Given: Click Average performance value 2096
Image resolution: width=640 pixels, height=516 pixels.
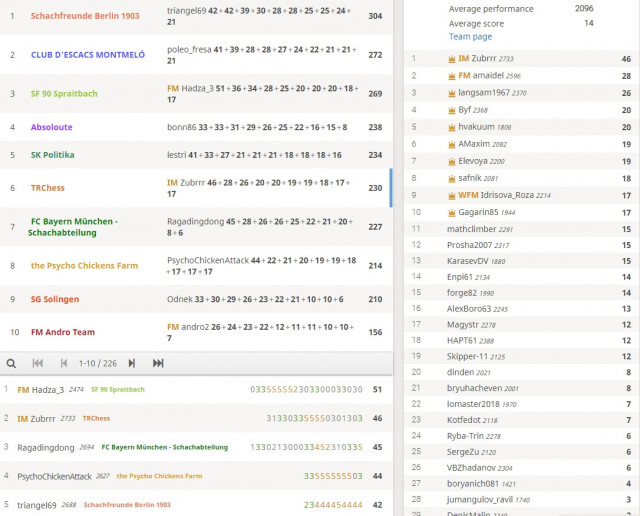Looking at the screenshot, I should 584,8.
